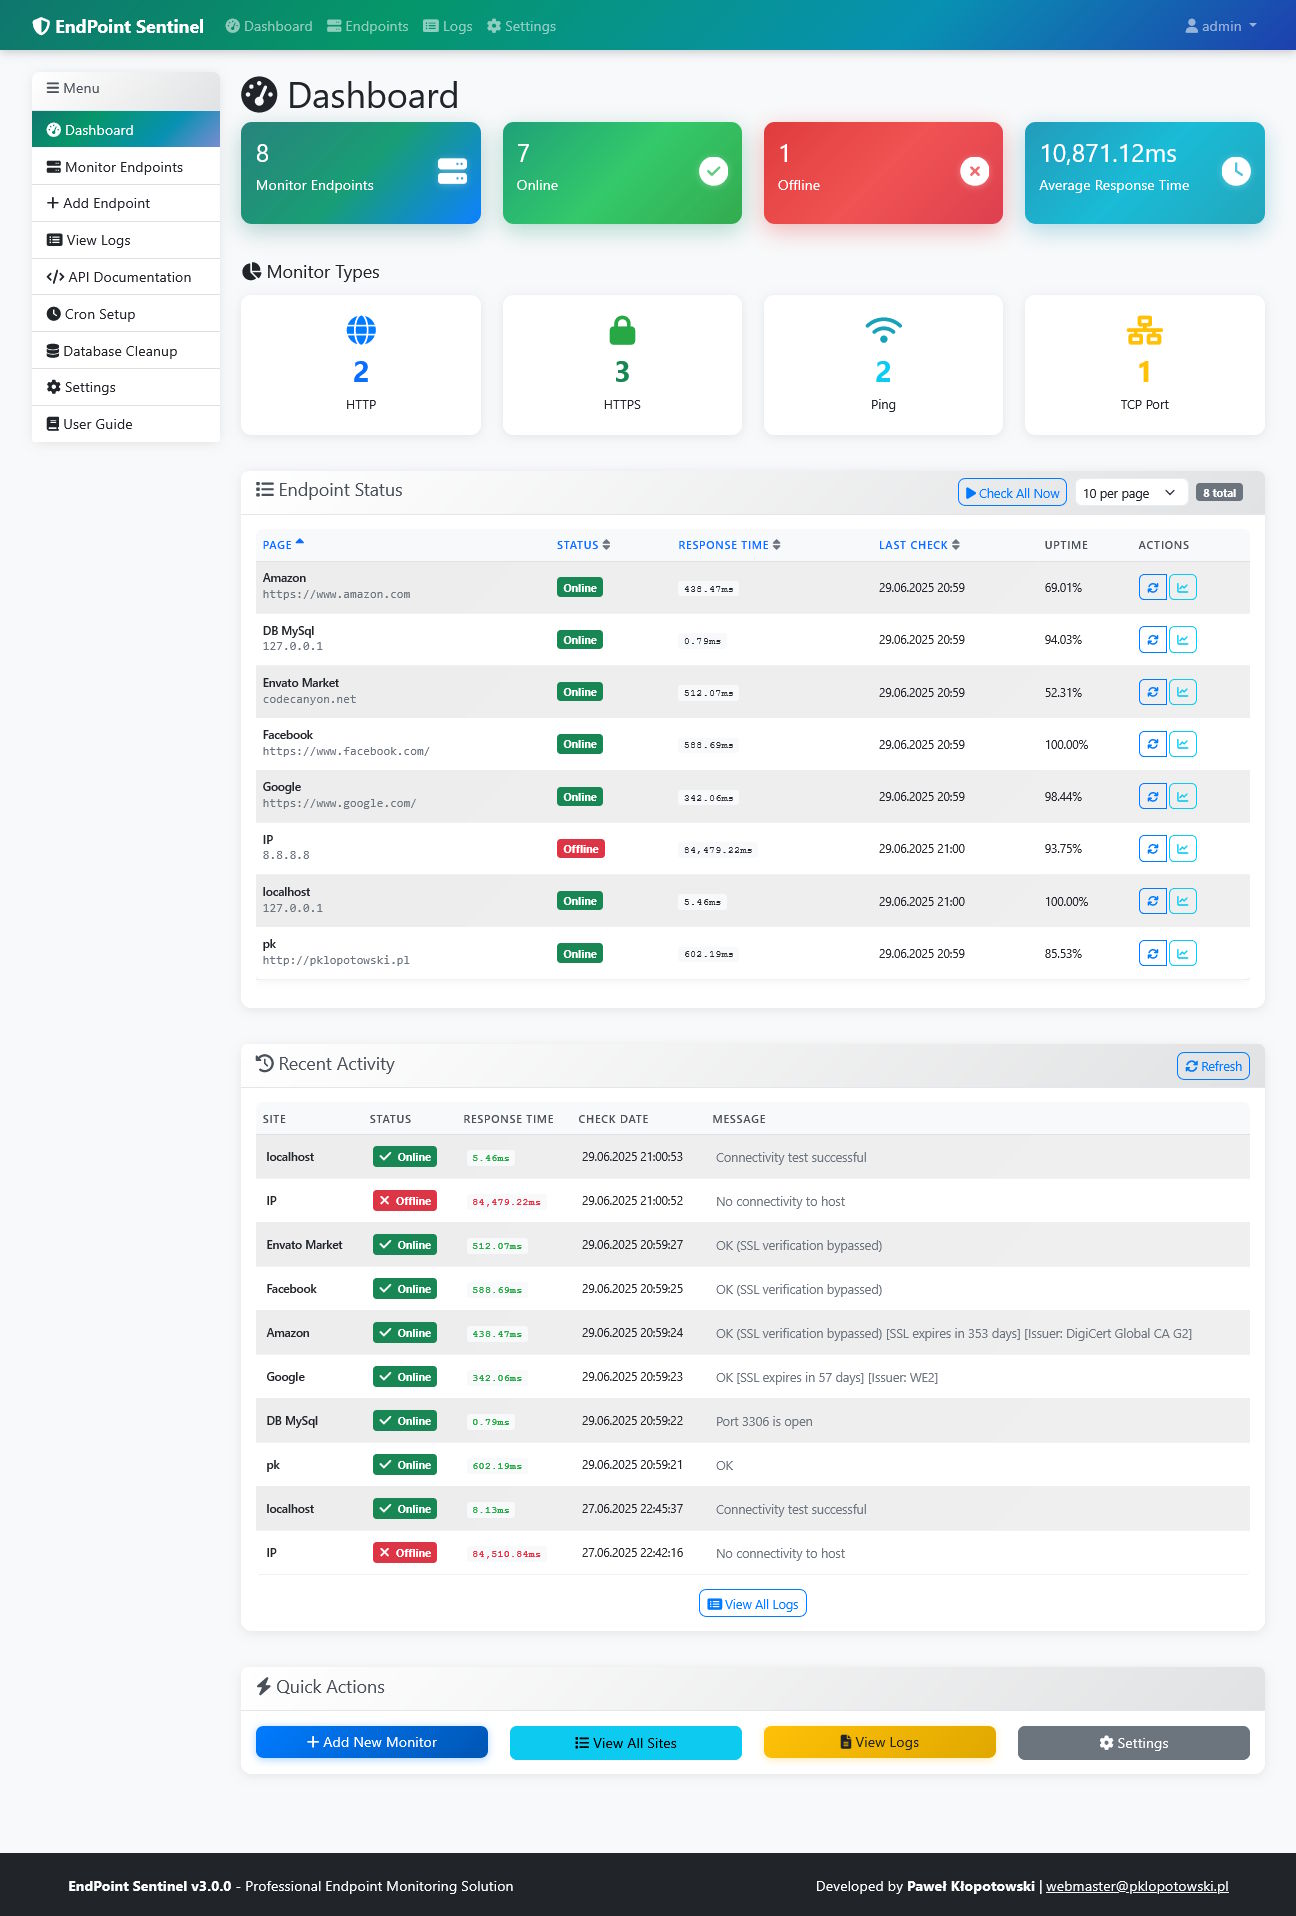
Task: Select Add Endpoint in sidebar
Action: click(126, 203)
